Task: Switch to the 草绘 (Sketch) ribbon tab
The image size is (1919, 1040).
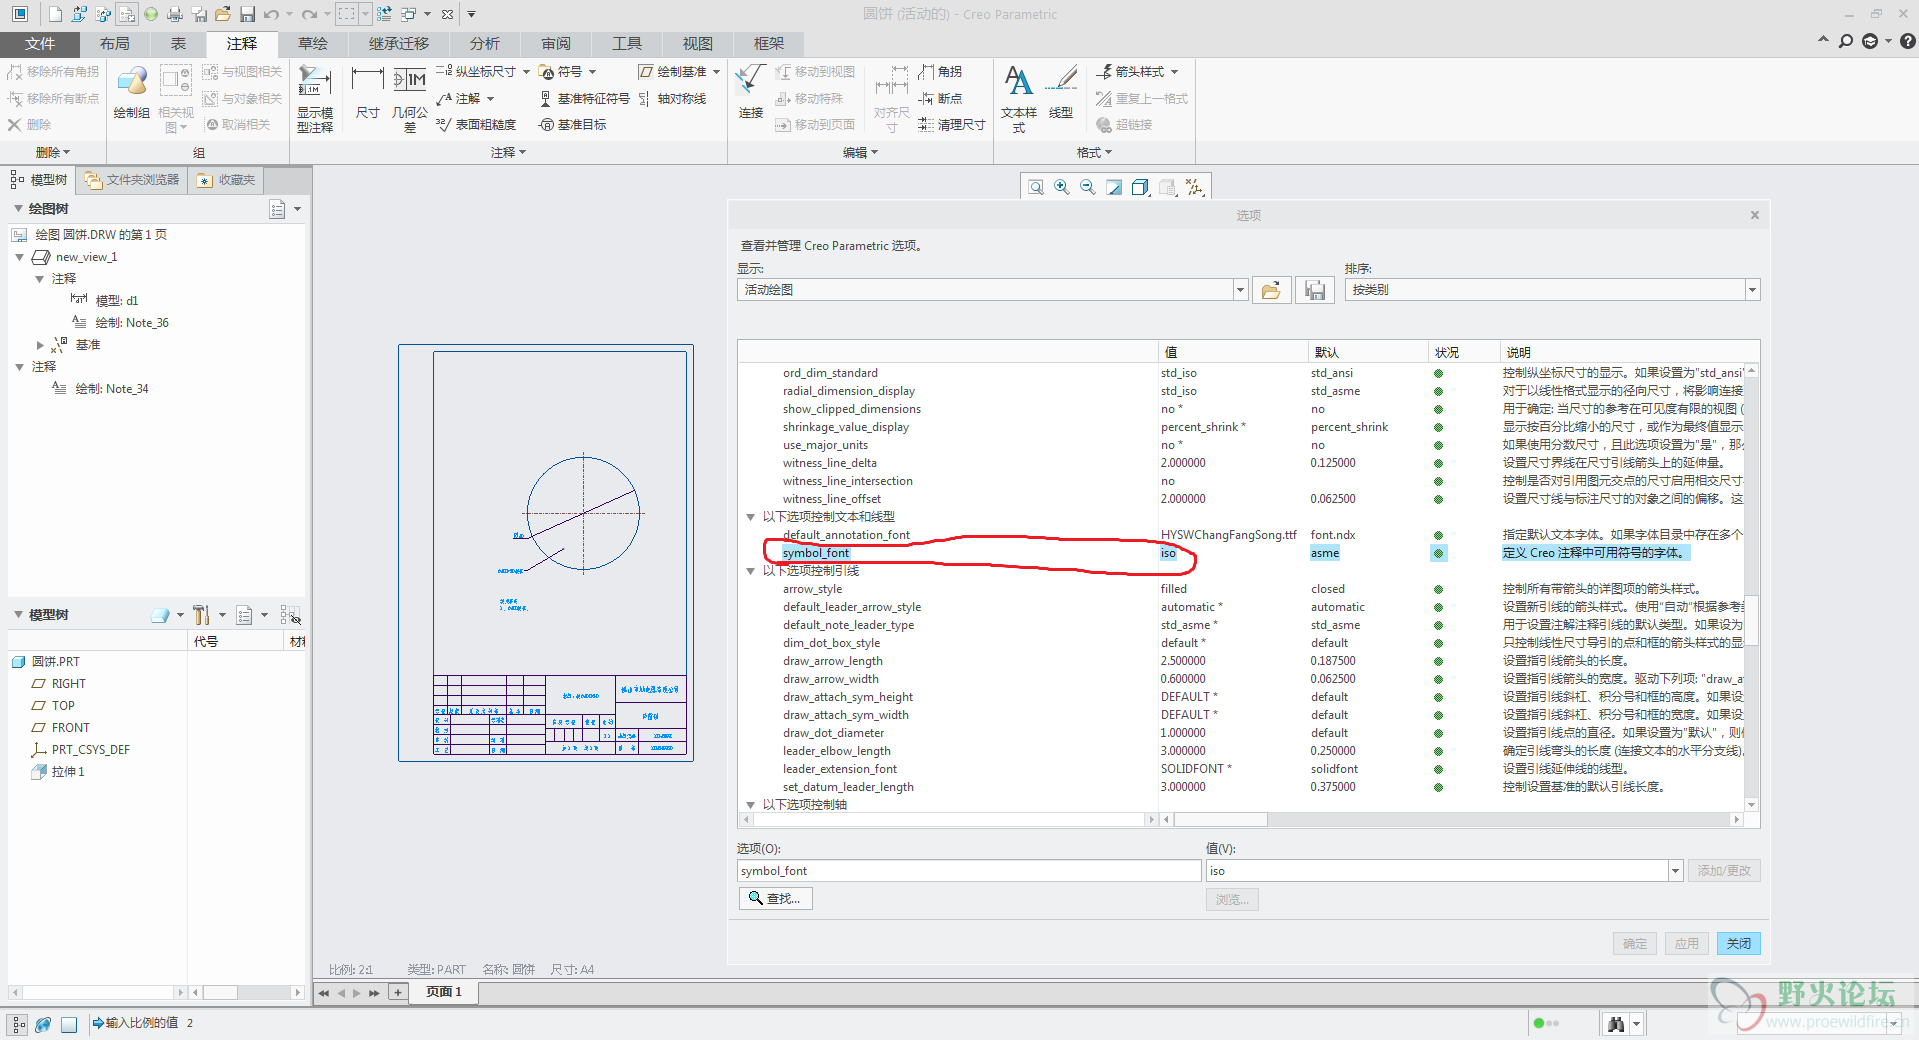Action: (313, 44)
